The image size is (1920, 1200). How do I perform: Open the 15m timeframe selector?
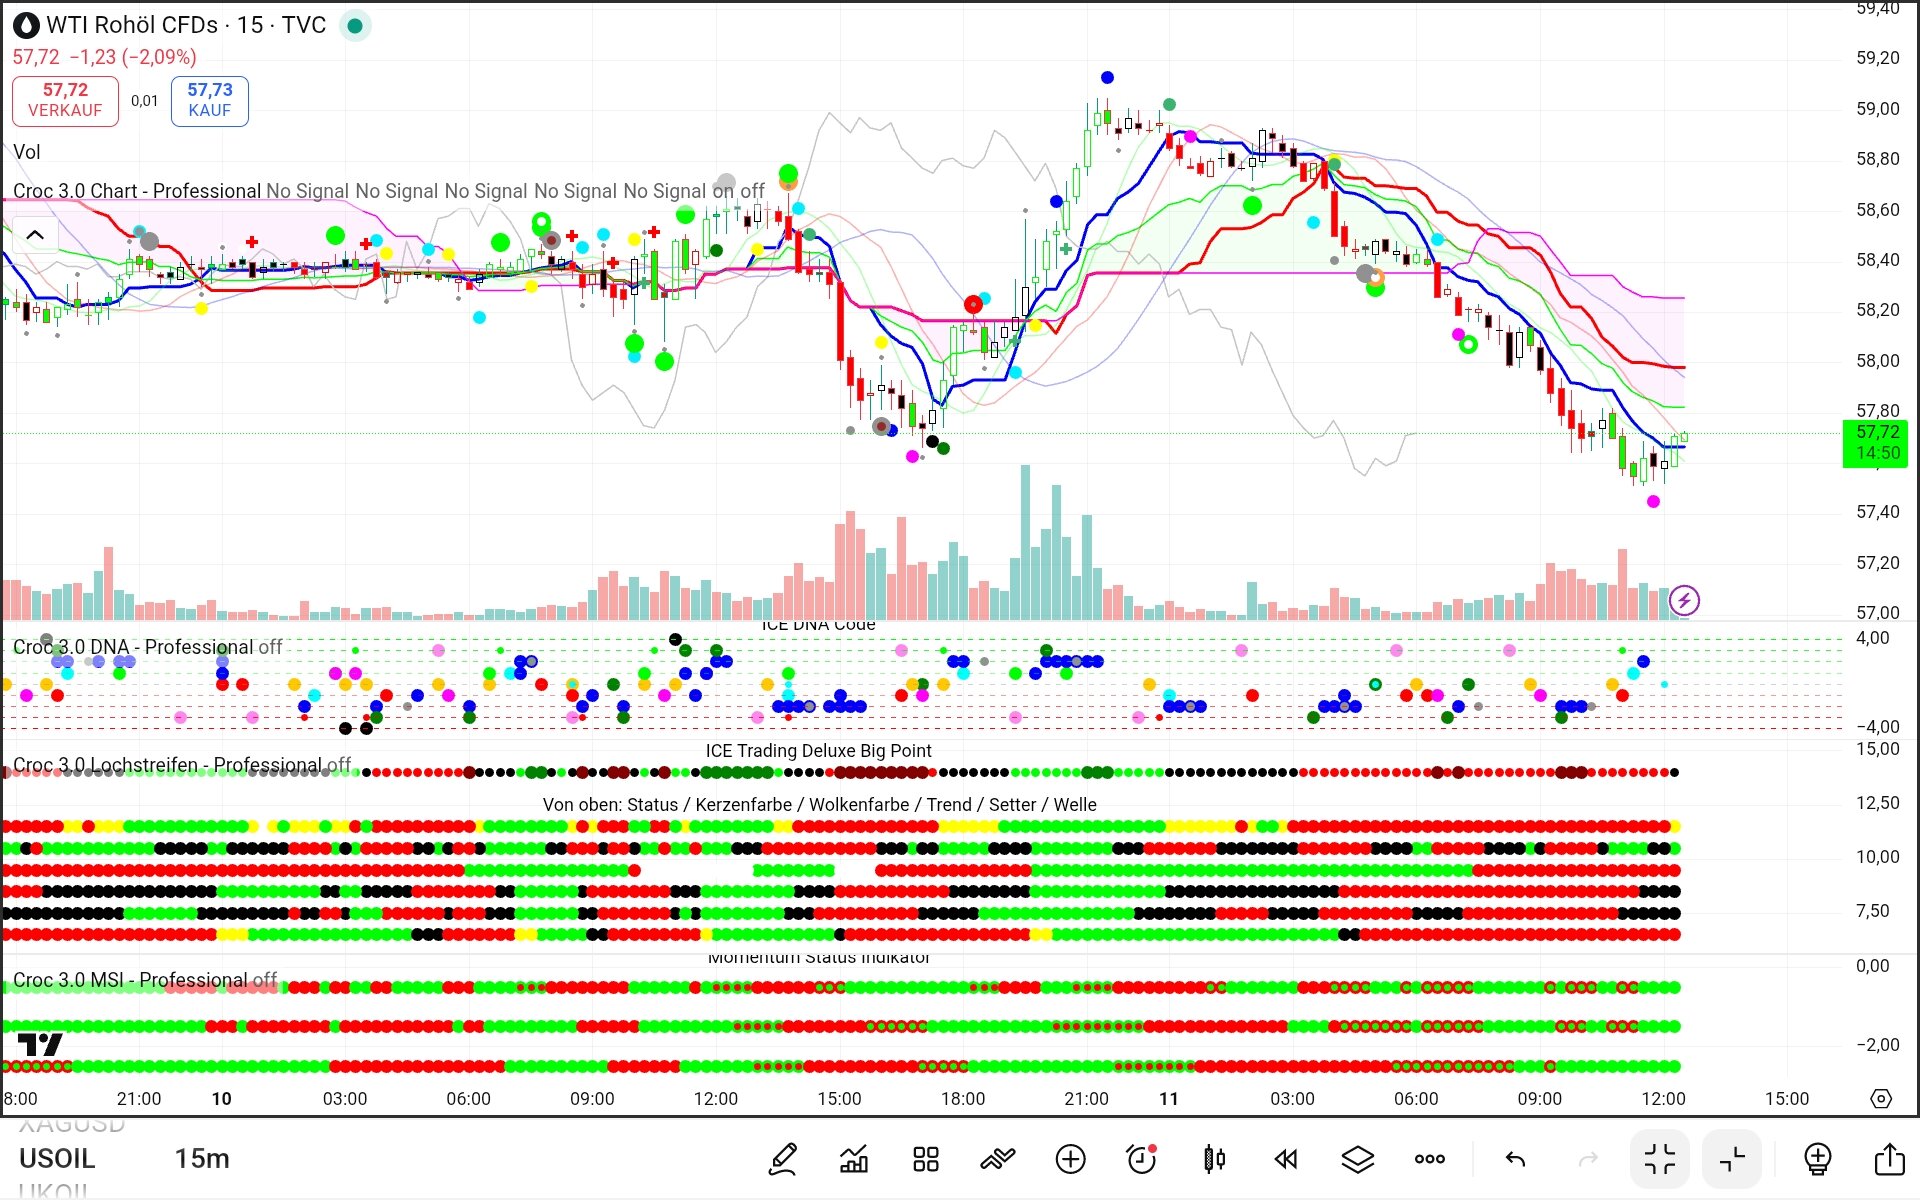click(x=202, y=1159)
